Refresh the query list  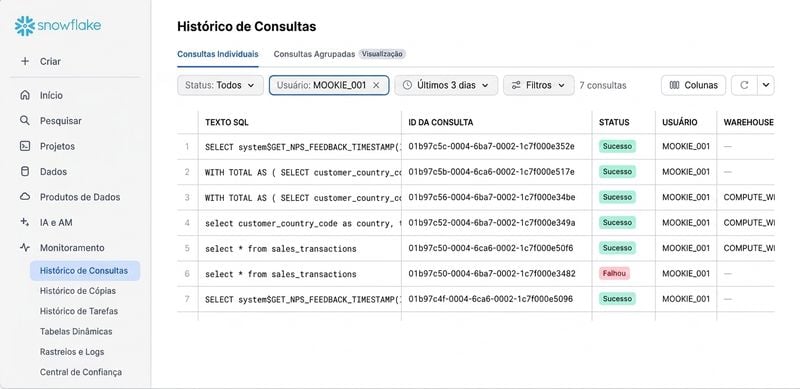coord(744,85)
